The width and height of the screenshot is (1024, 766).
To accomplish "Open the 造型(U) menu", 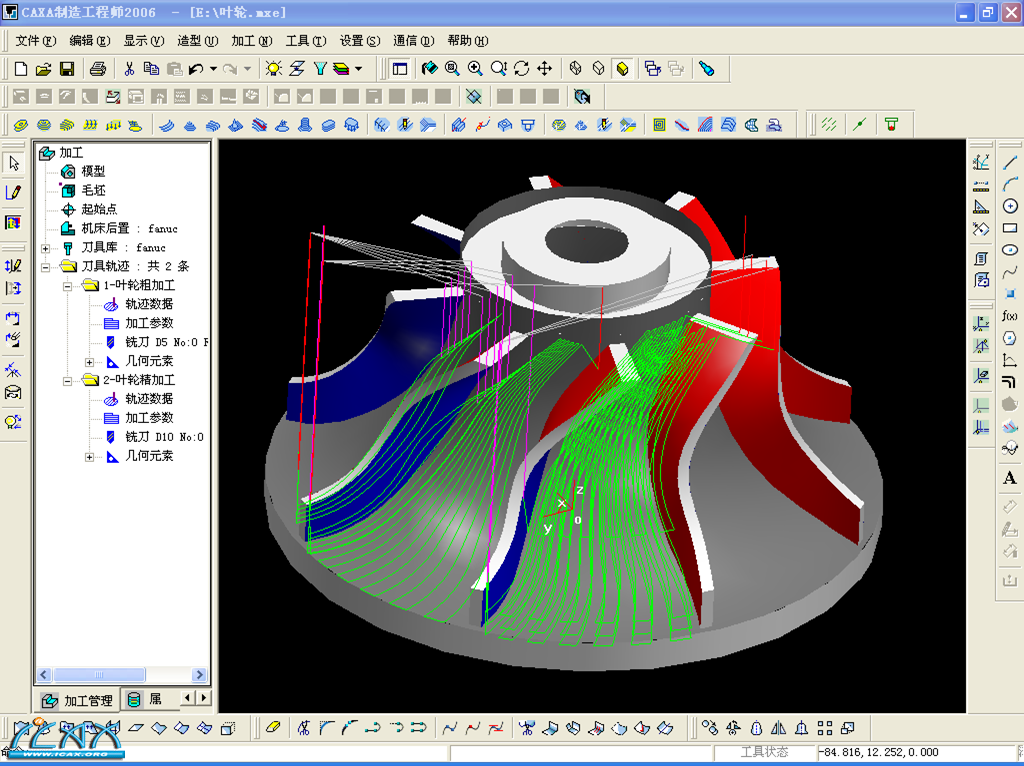I will (x=197, y=41).
